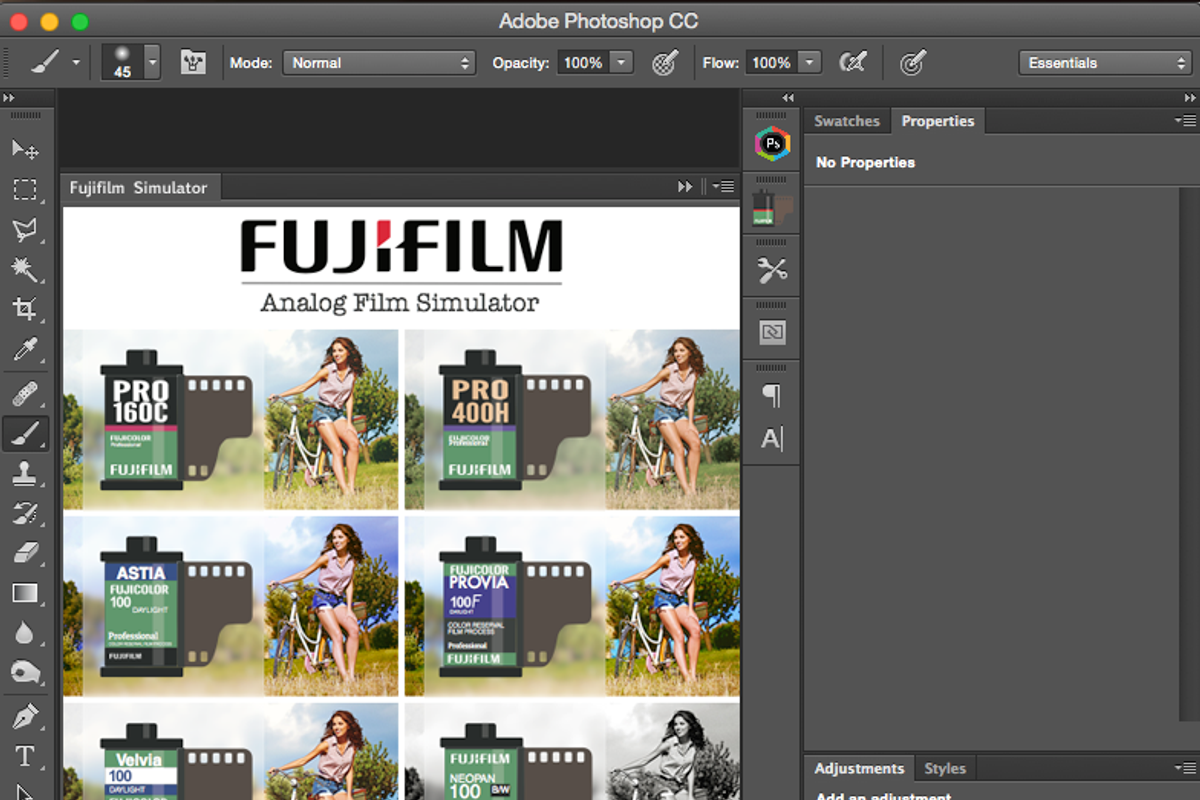Click the Flow 100% value field

pyautogui.click(x=771, y=62)
